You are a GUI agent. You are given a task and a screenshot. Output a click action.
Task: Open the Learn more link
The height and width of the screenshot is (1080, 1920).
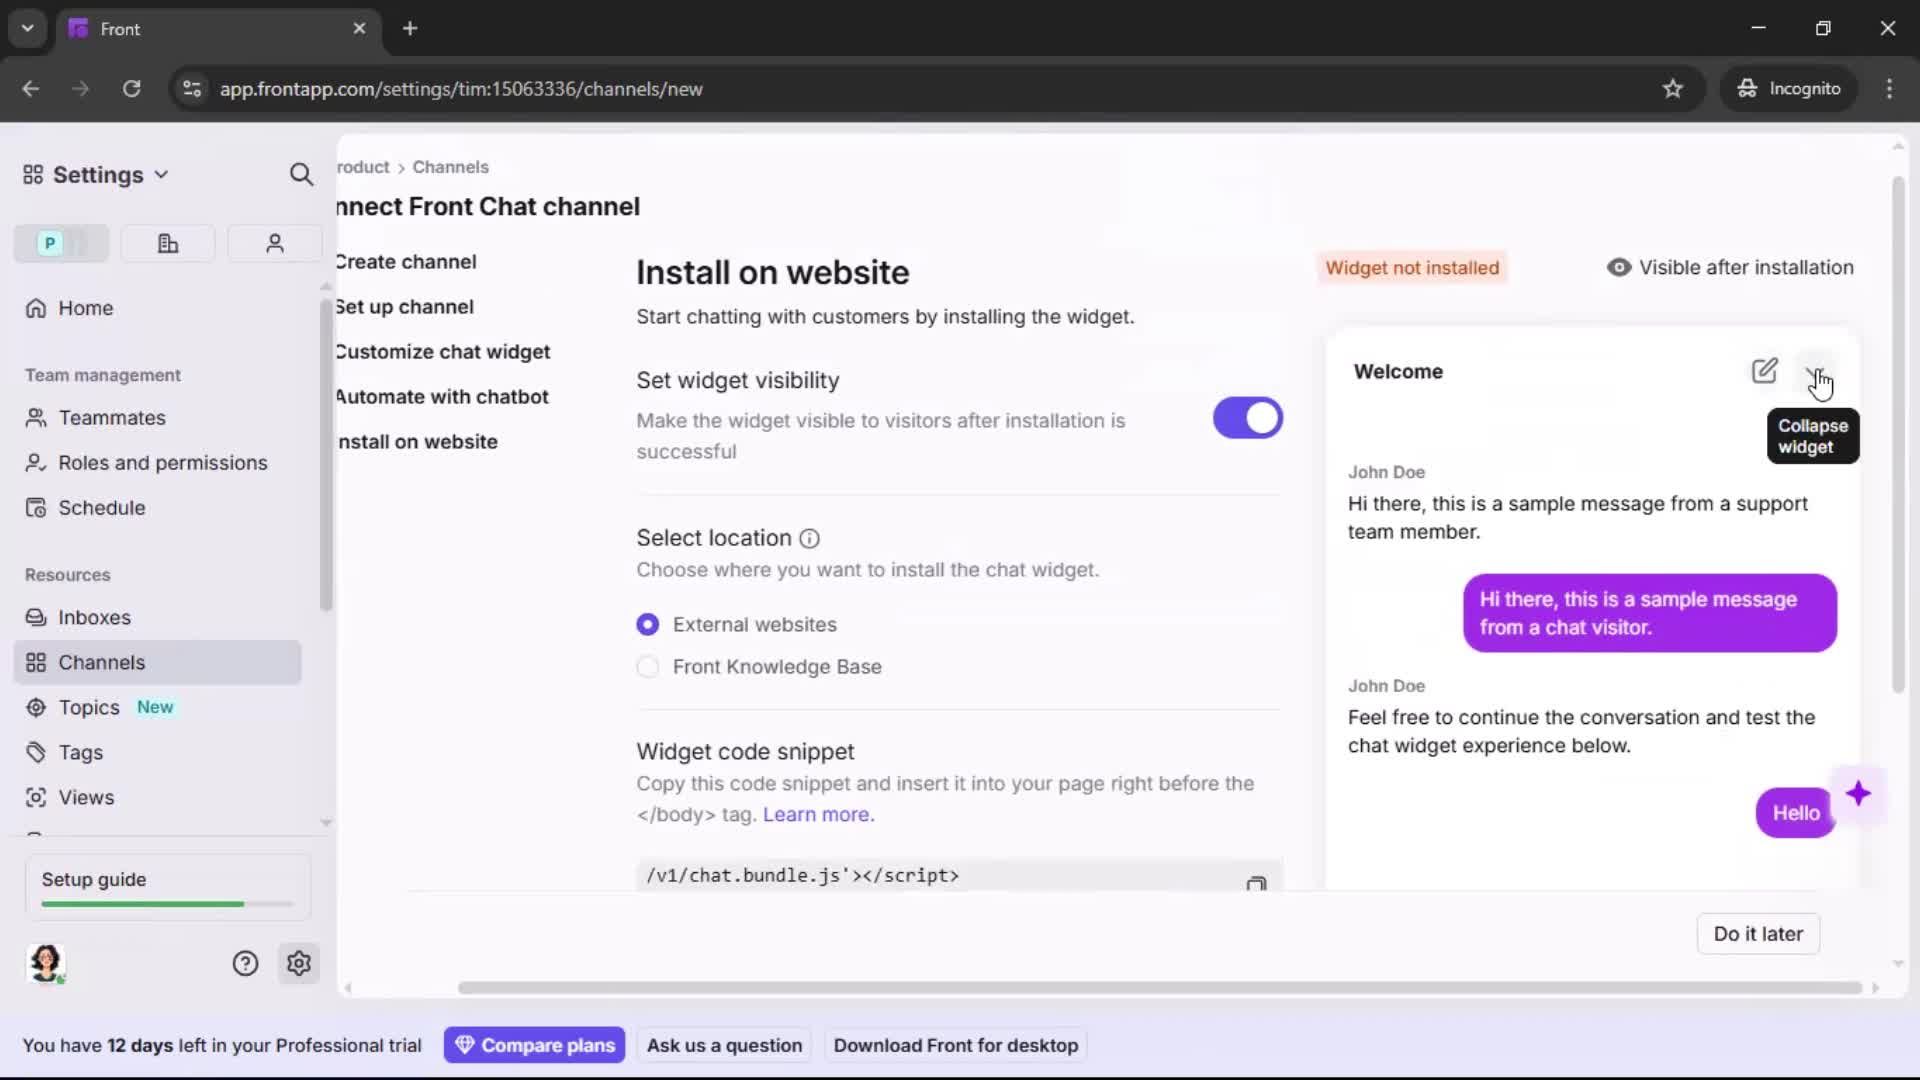coord(818,814)
